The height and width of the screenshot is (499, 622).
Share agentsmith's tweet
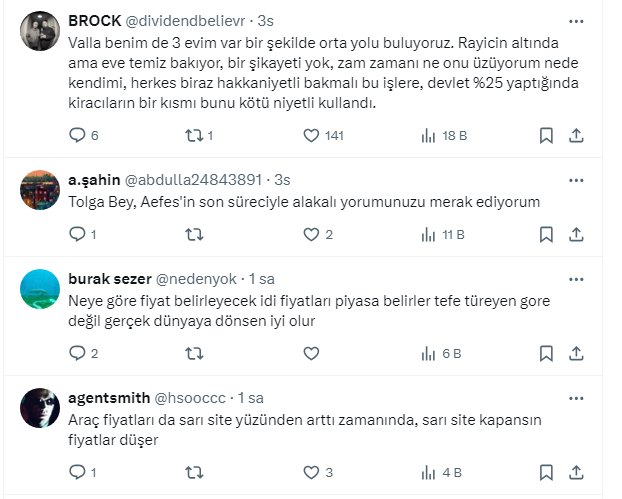[x=577, y=472]
